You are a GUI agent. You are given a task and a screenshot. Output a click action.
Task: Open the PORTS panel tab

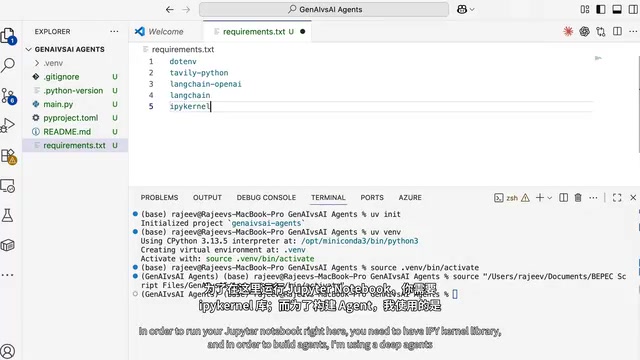tap(372, 198)
